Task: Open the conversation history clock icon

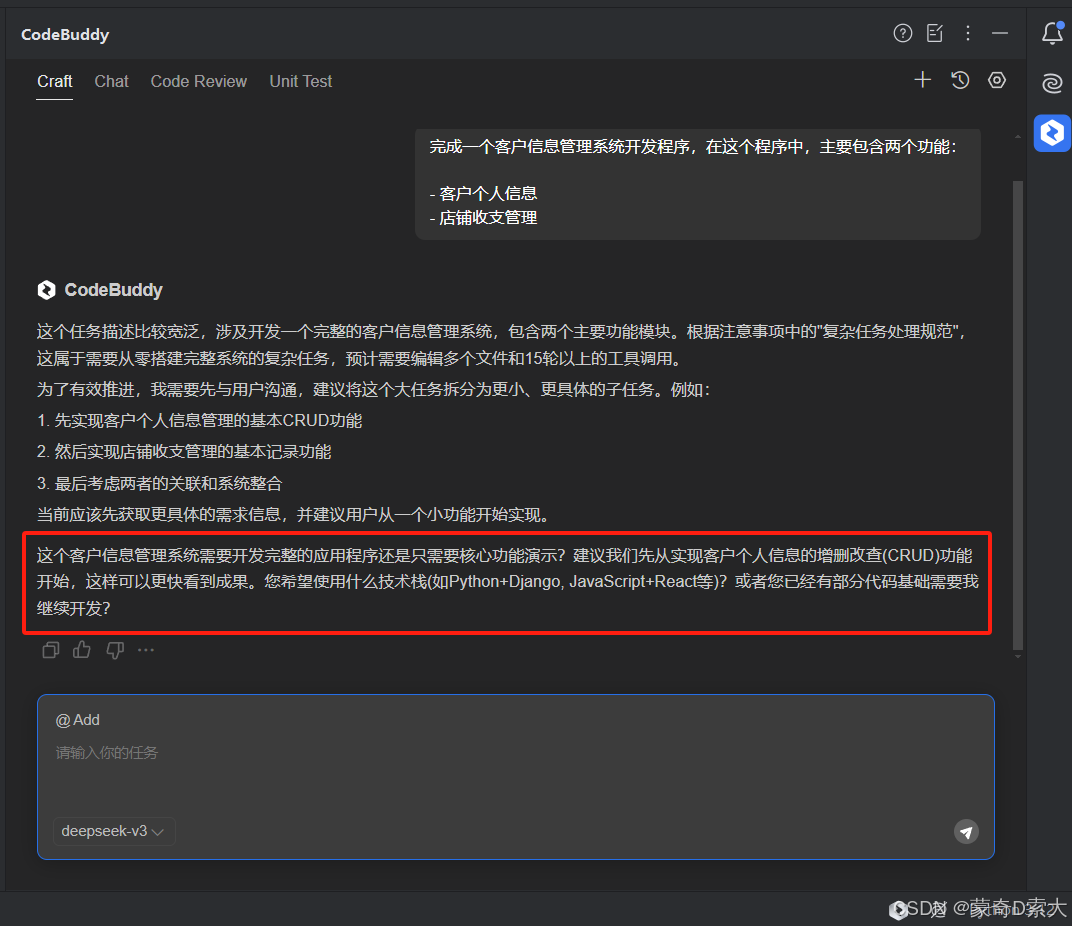Action: [x=960, y=80]
